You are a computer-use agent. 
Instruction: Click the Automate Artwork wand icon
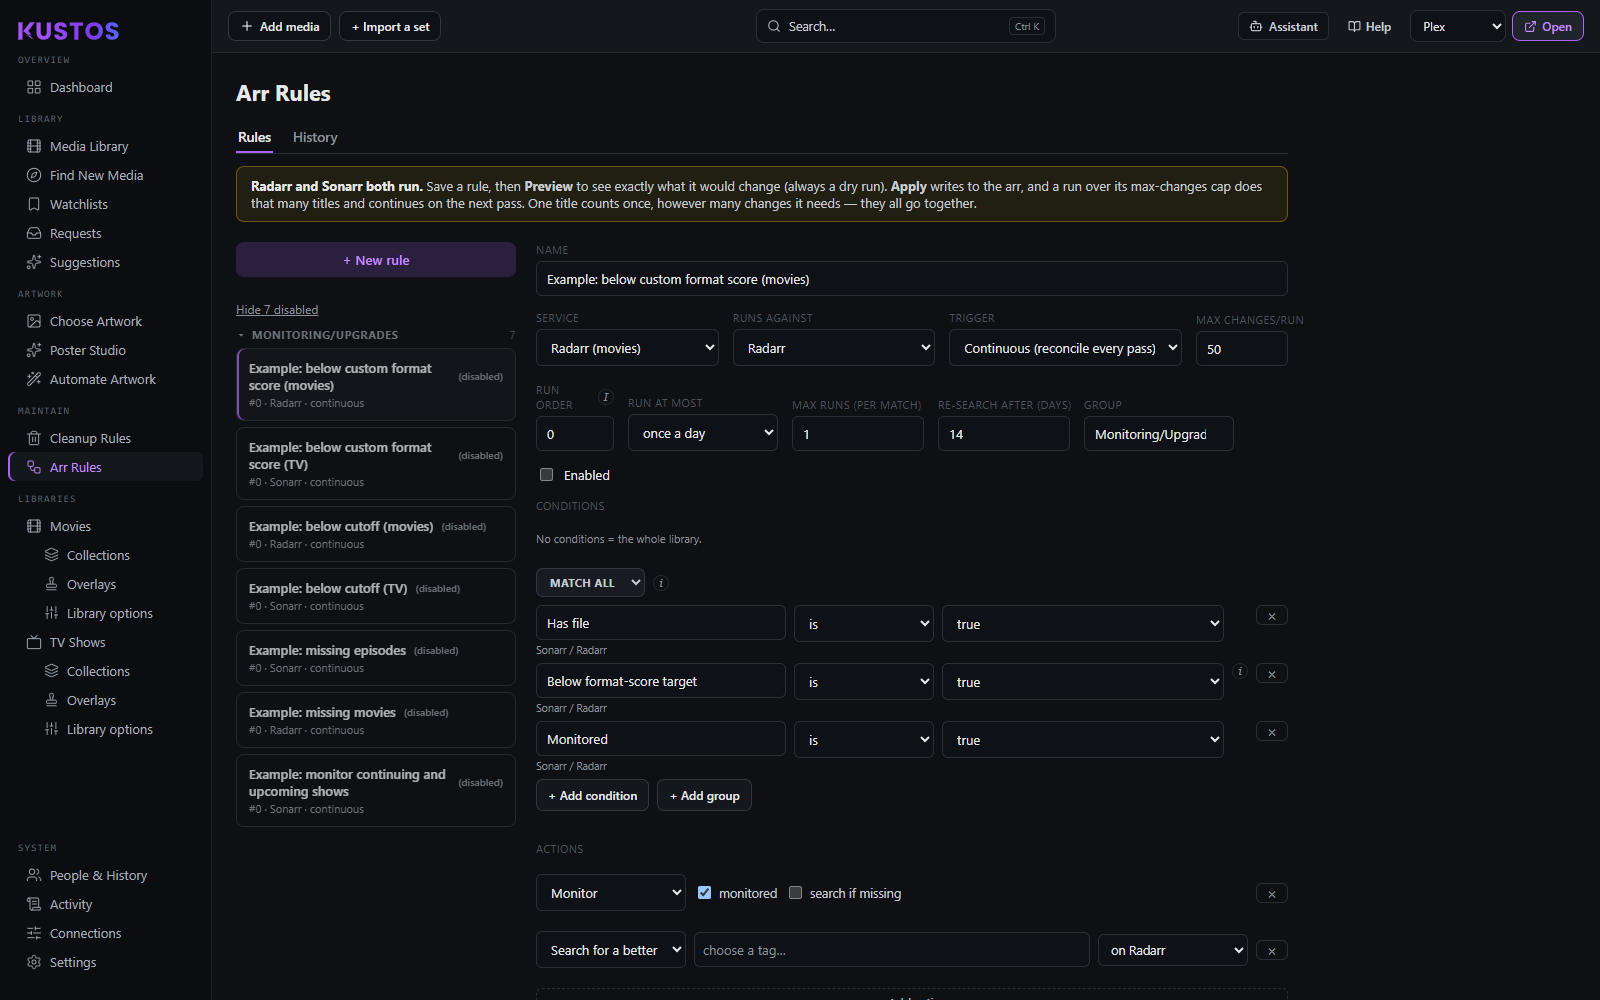point(34,379)
